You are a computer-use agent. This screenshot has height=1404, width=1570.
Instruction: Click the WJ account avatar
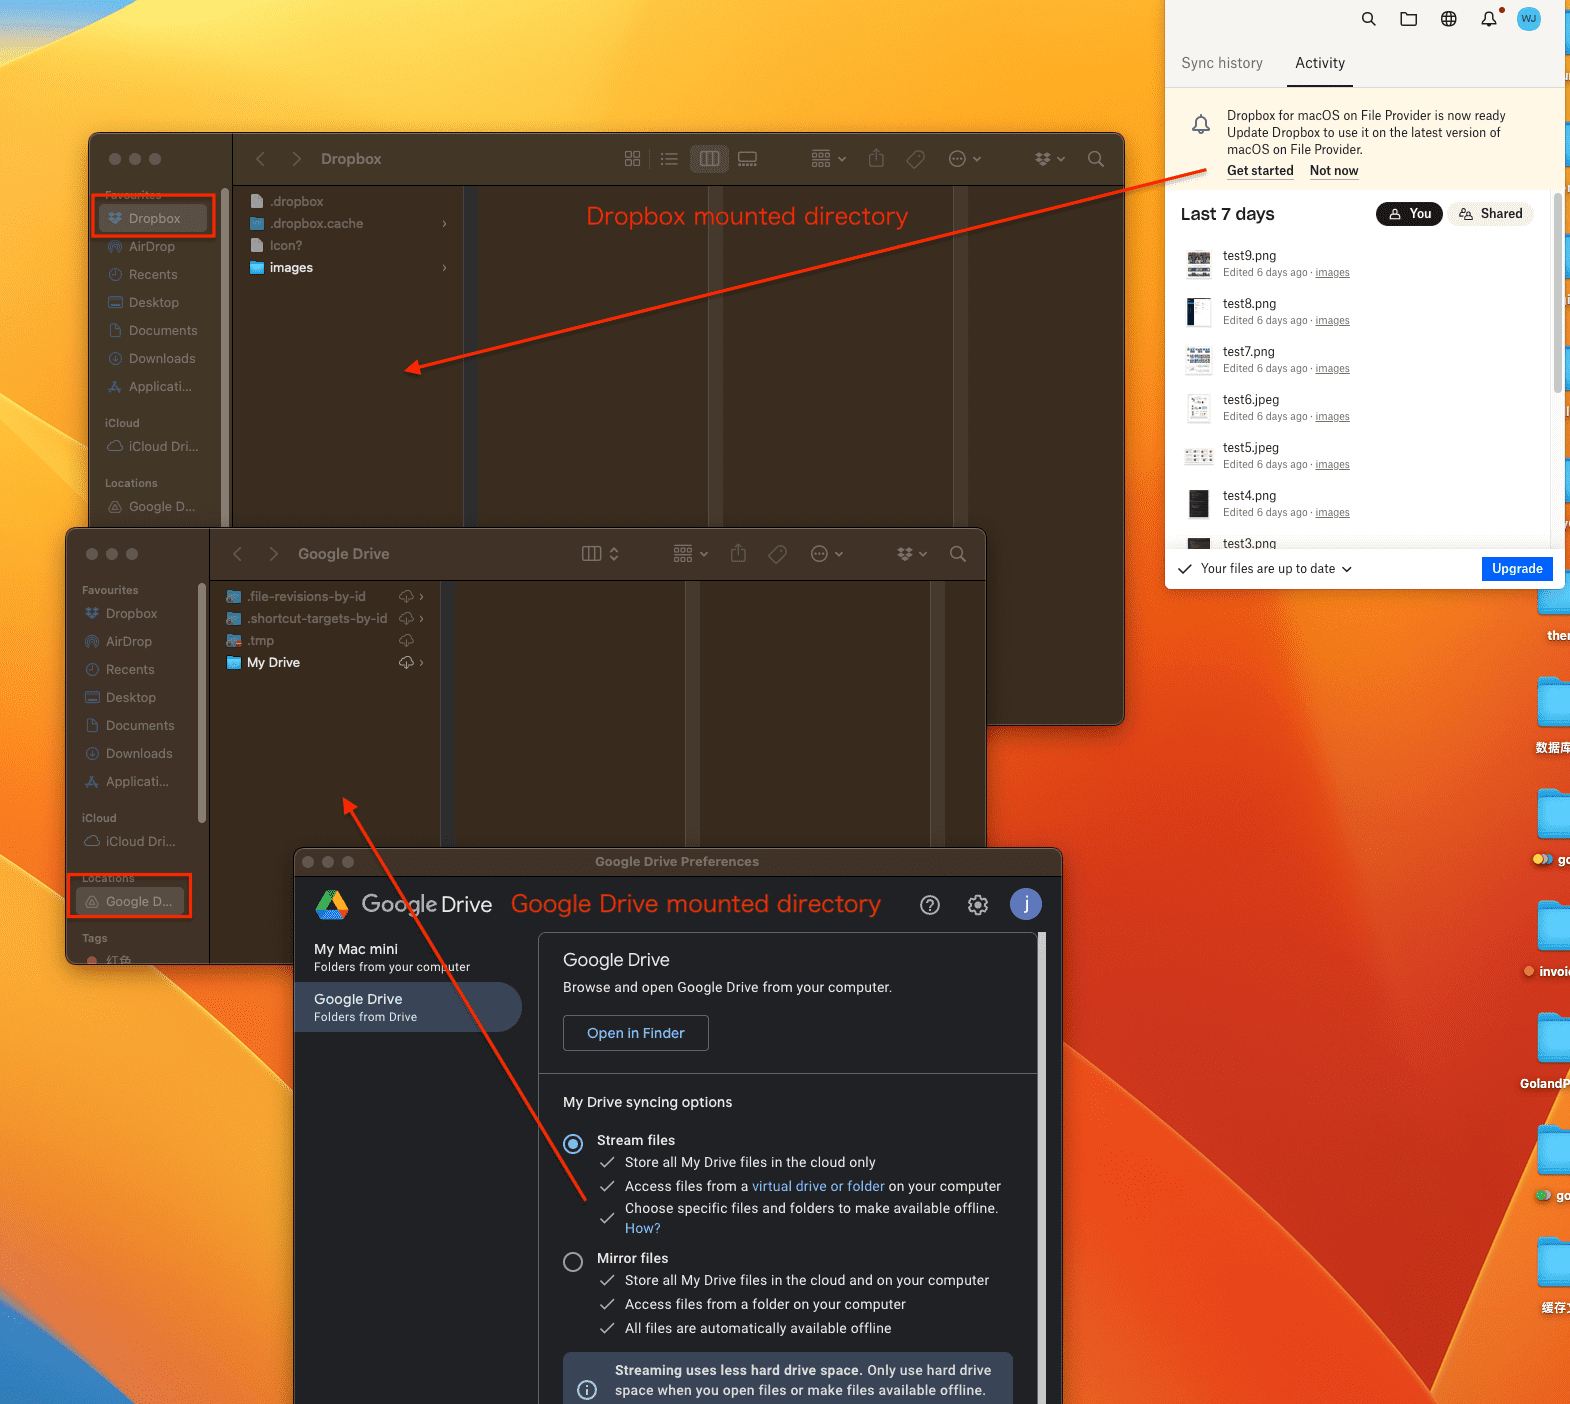click(1529, 19)
